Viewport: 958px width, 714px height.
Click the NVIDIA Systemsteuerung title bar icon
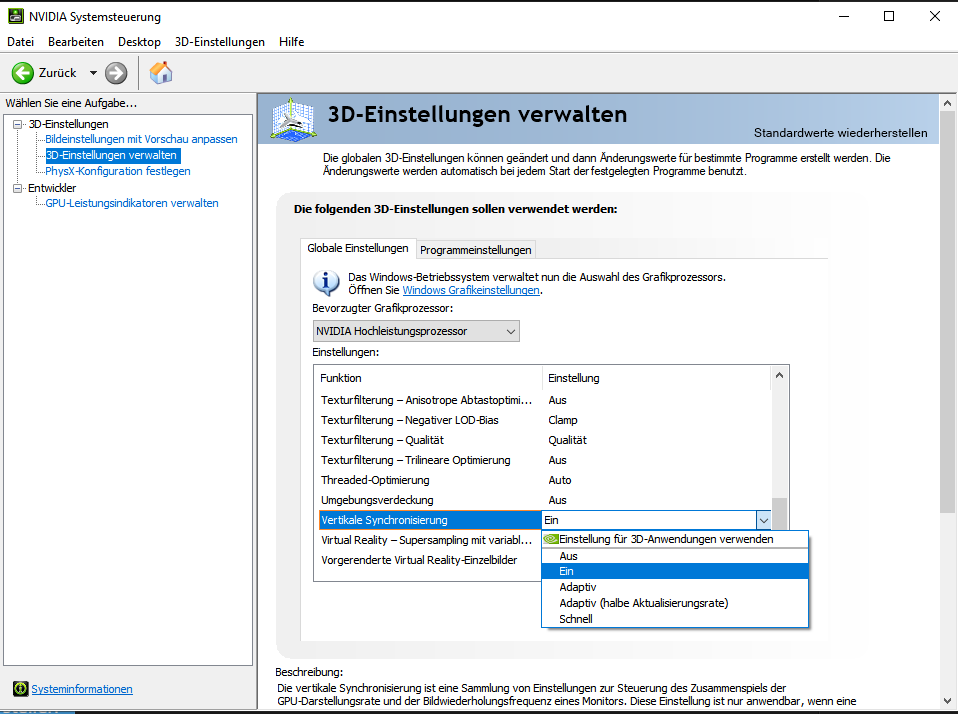(16, 16)
